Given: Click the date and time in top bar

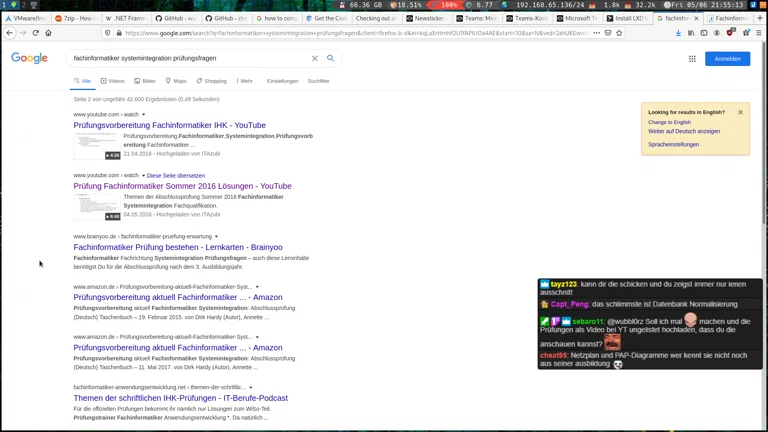Looking at the screenshot, I should coord(708,5).
